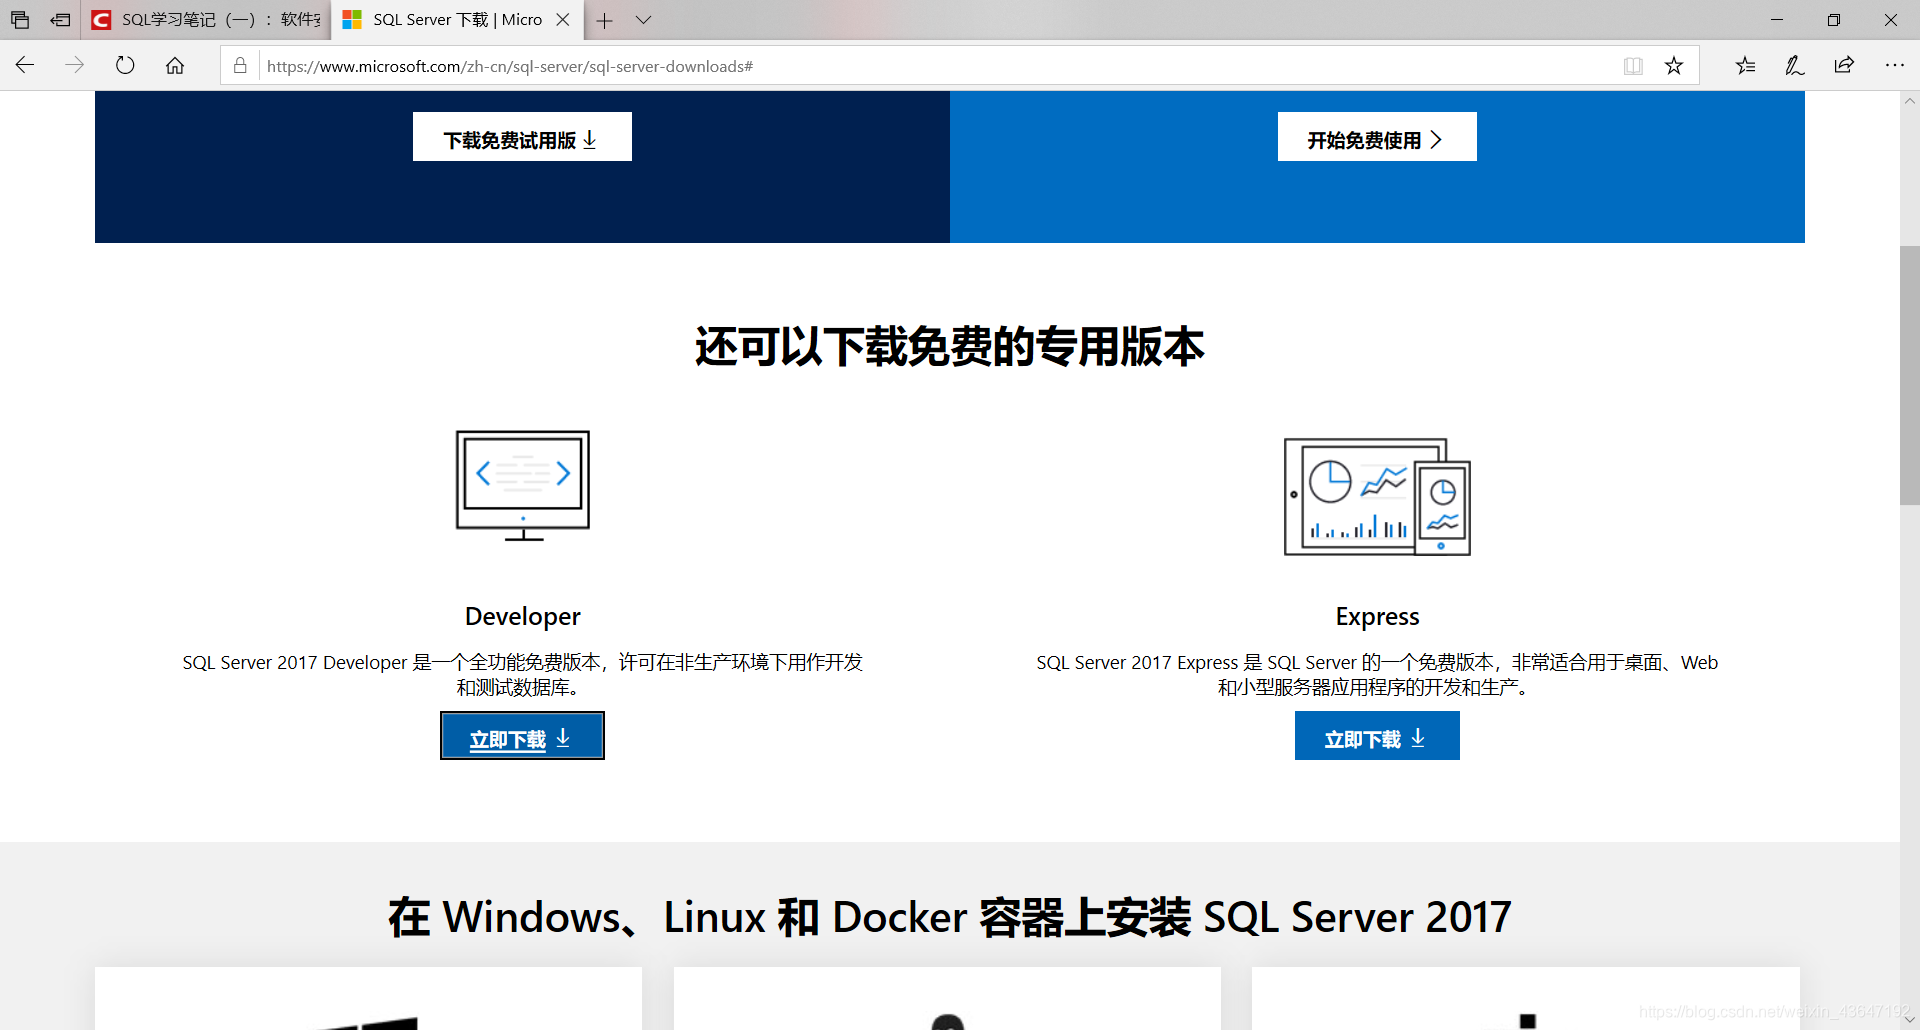This screenshot has height=1030, width=1920.
Task: Click the Add notes pen icon
Action: pyautogui.click(x=1795, y=66)
